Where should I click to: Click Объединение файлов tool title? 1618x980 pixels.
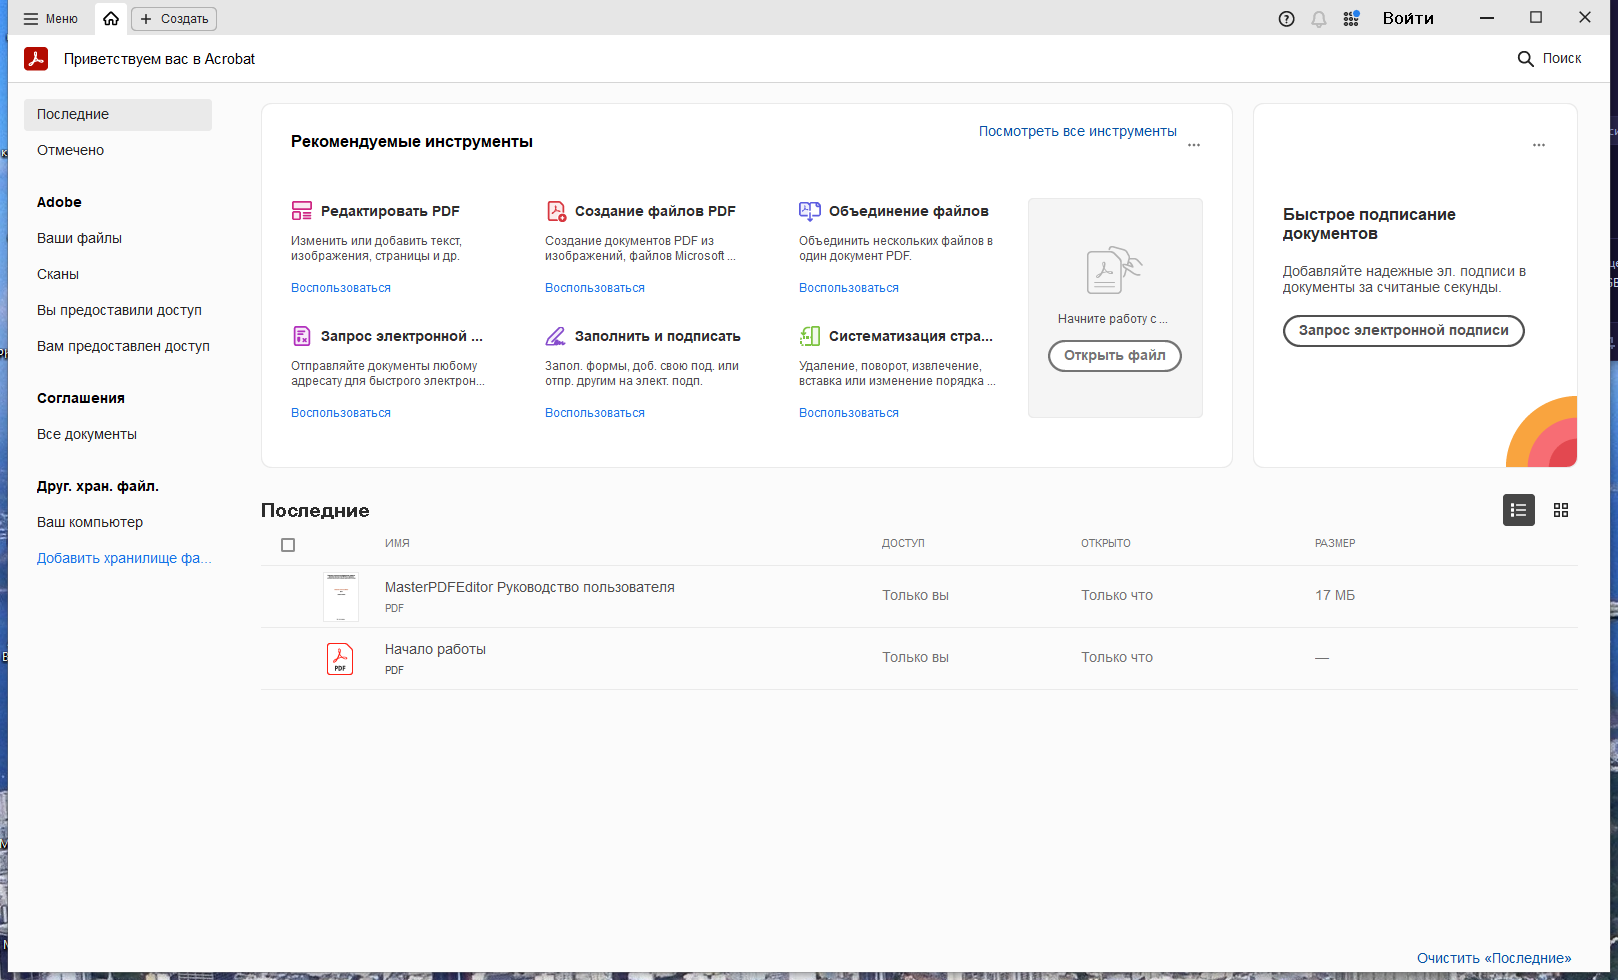click(909, 211)
